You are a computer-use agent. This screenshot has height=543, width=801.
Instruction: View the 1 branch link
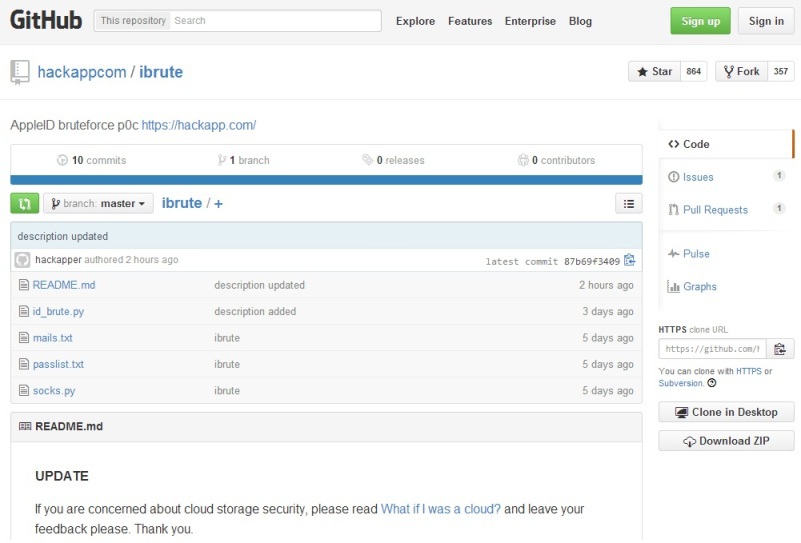(x=243, y=160)
